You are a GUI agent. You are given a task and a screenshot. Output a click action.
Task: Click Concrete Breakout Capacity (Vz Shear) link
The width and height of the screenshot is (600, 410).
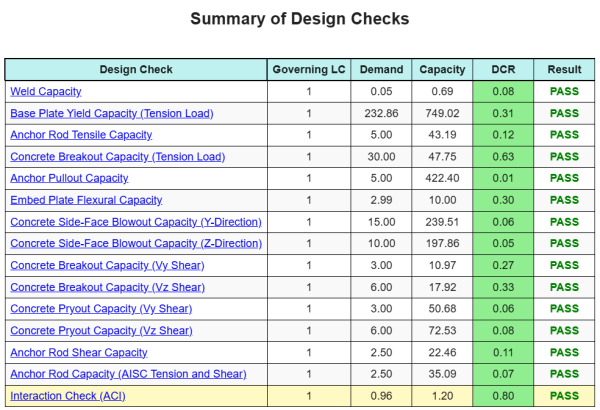107,287
